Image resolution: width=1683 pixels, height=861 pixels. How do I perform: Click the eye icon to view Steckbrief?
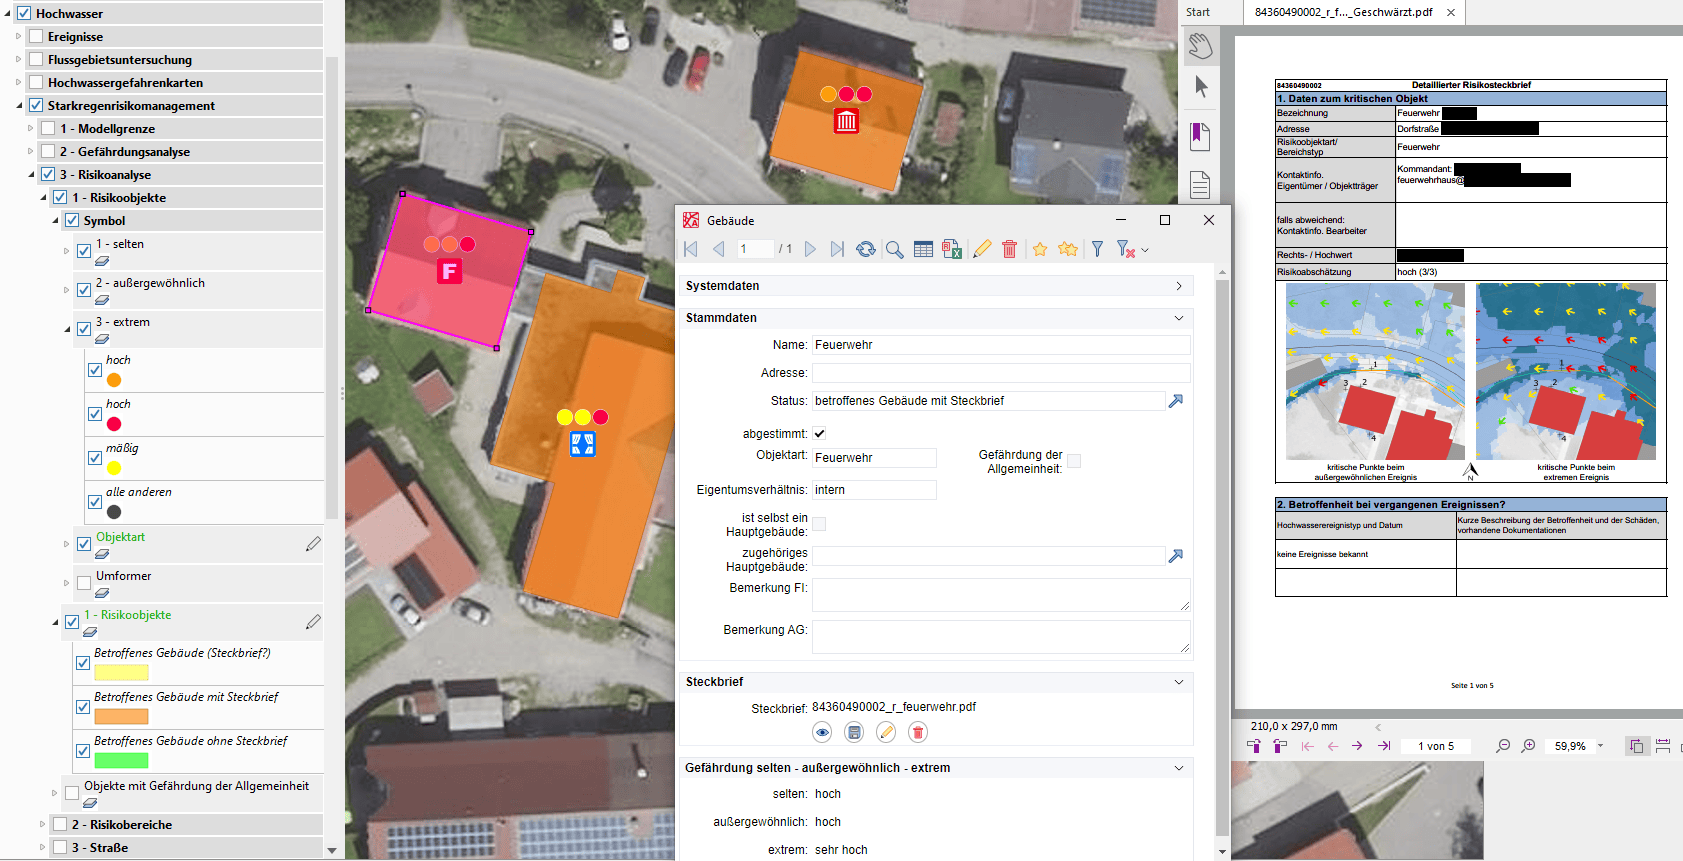coord(822,733)
